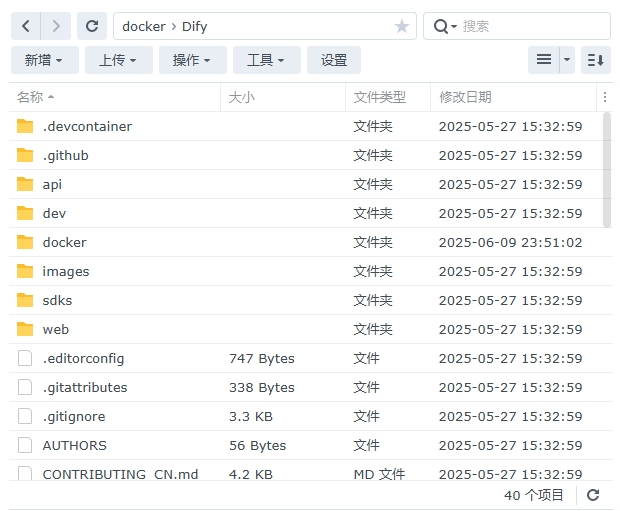Select the images folder name
This screenshot has width=620, height=511.
pyautogui.click(x=66, y=272)
